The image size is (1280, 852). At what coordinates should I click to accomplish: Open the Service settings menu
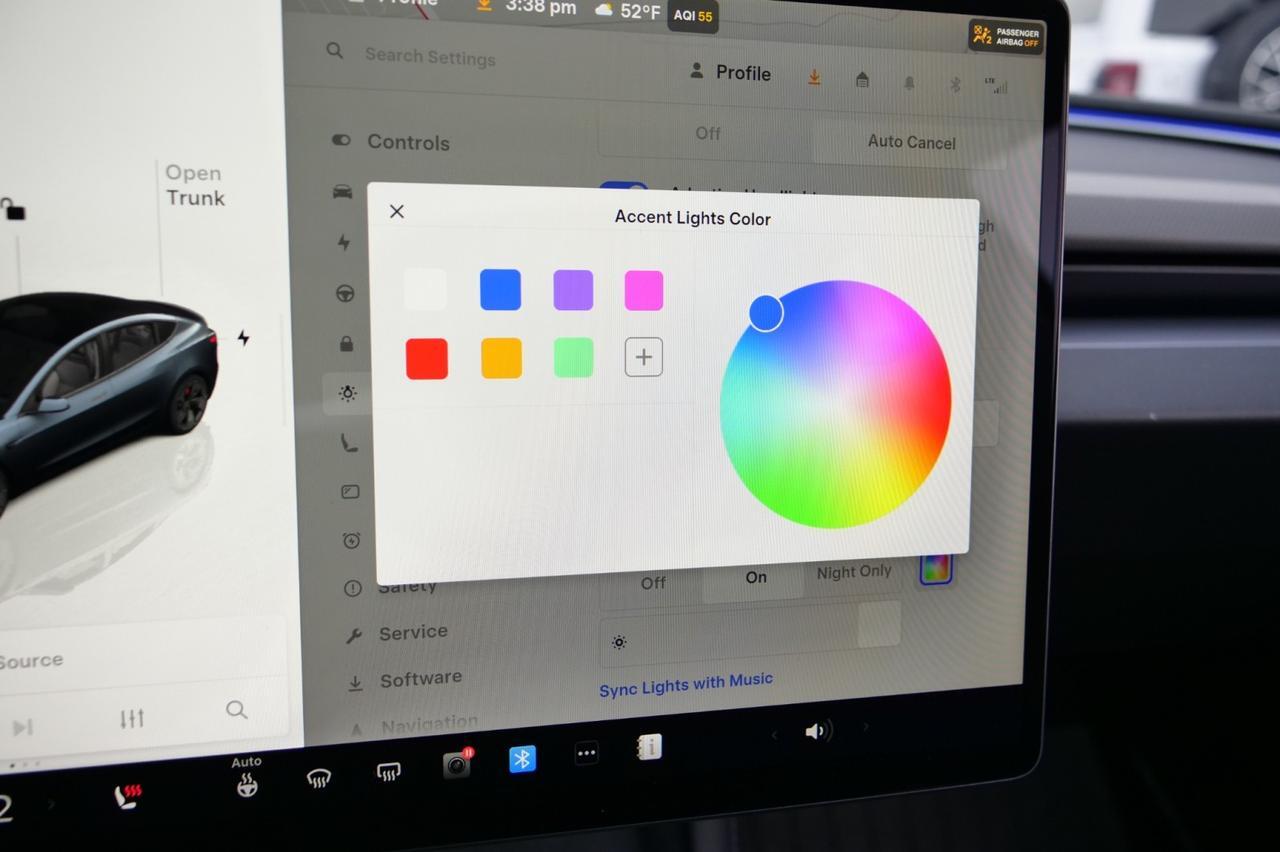(412, 633)
